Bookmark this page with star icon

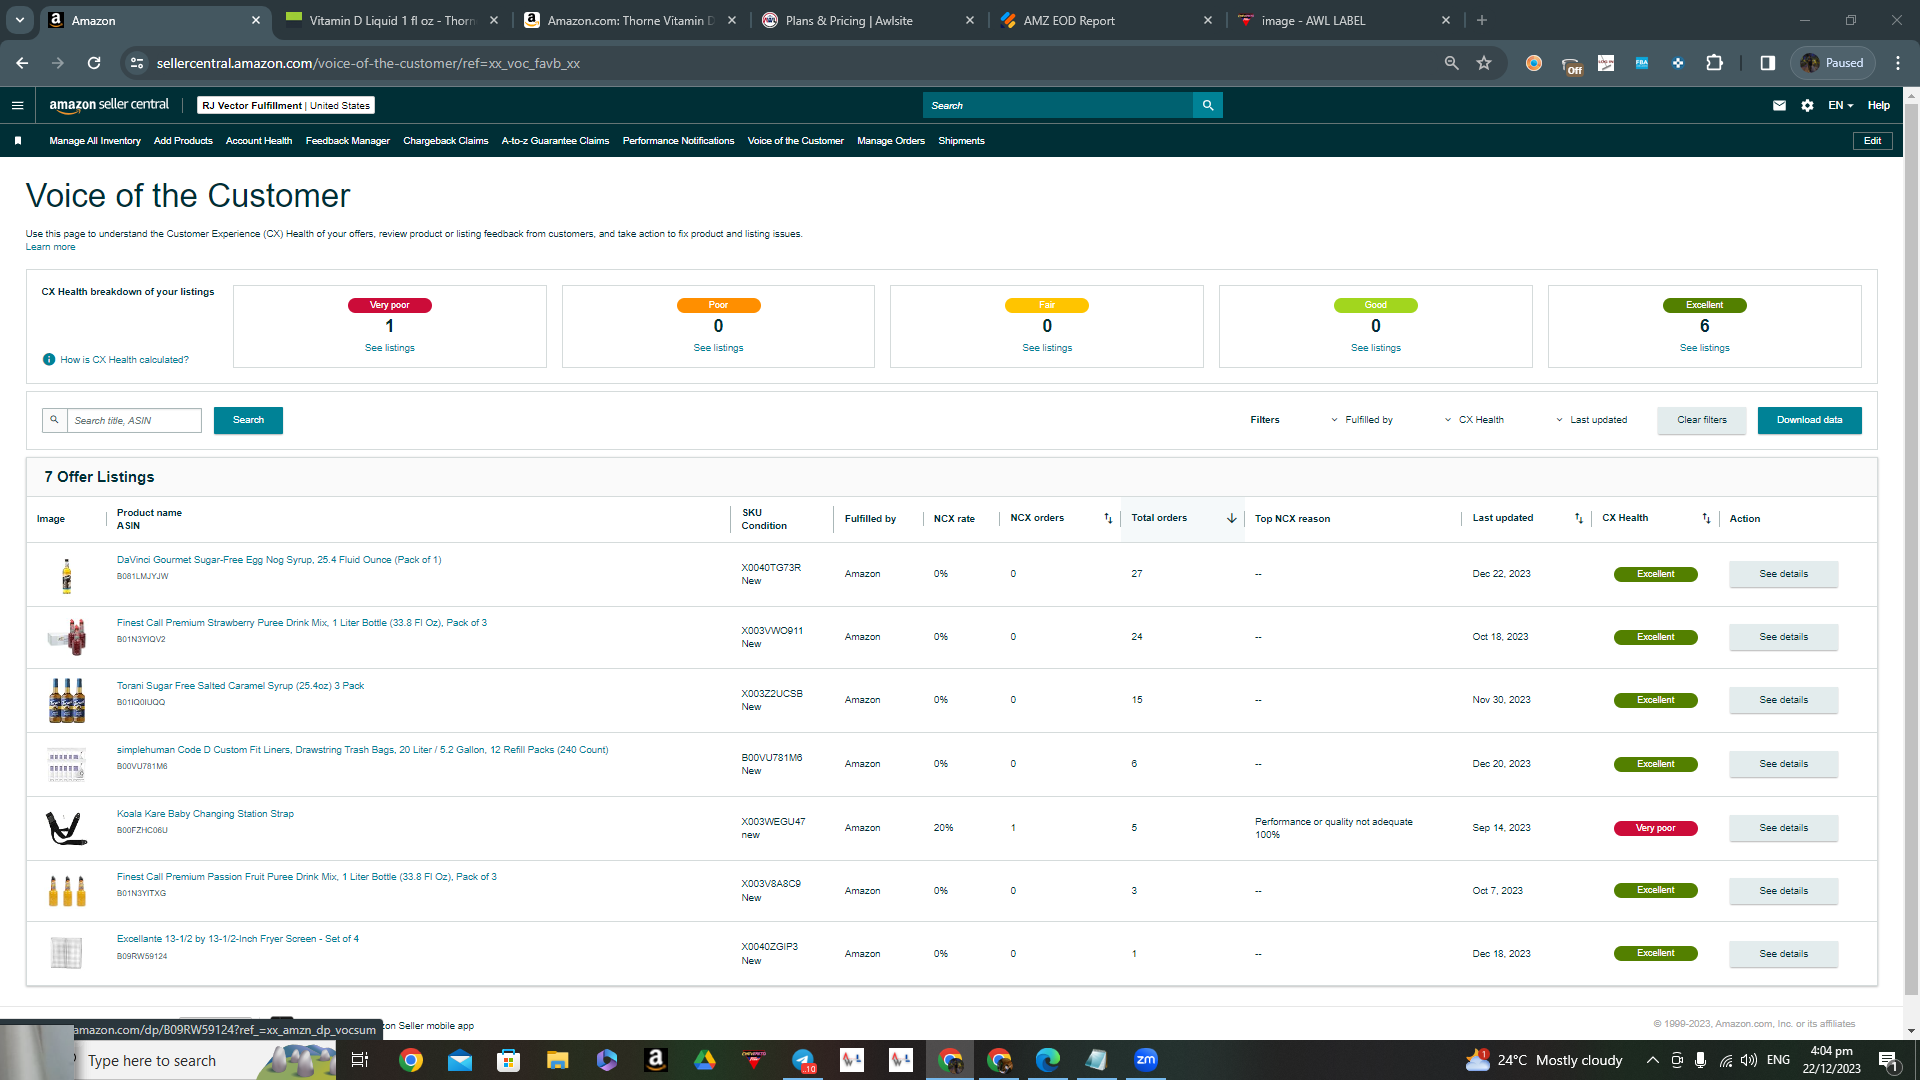1484,63
